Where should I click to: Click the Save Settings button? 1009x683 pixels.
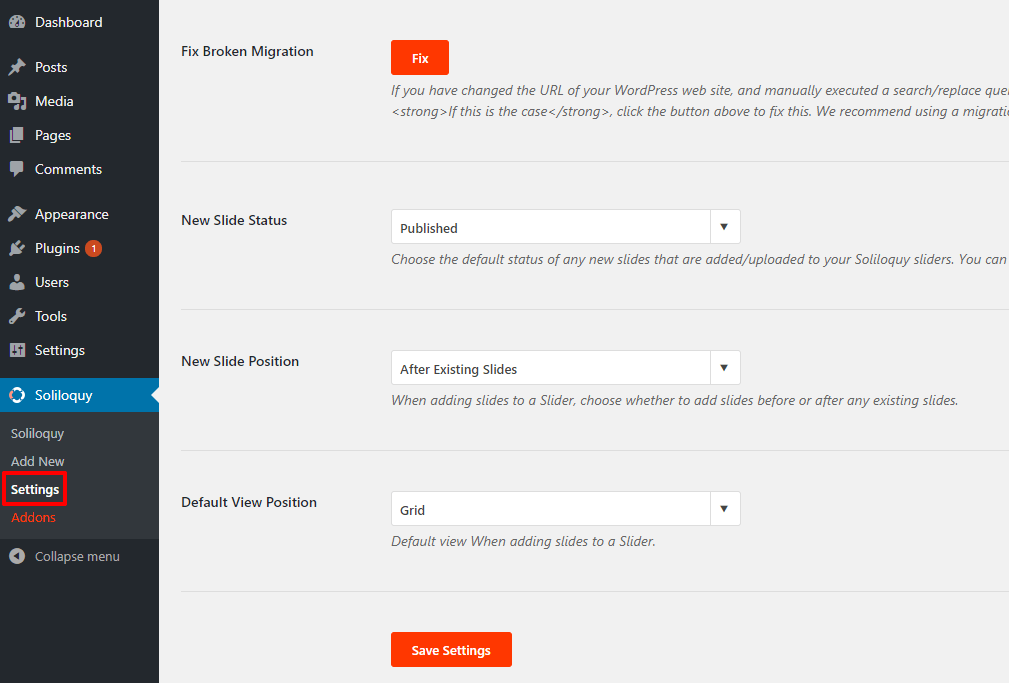coord(451,650)
